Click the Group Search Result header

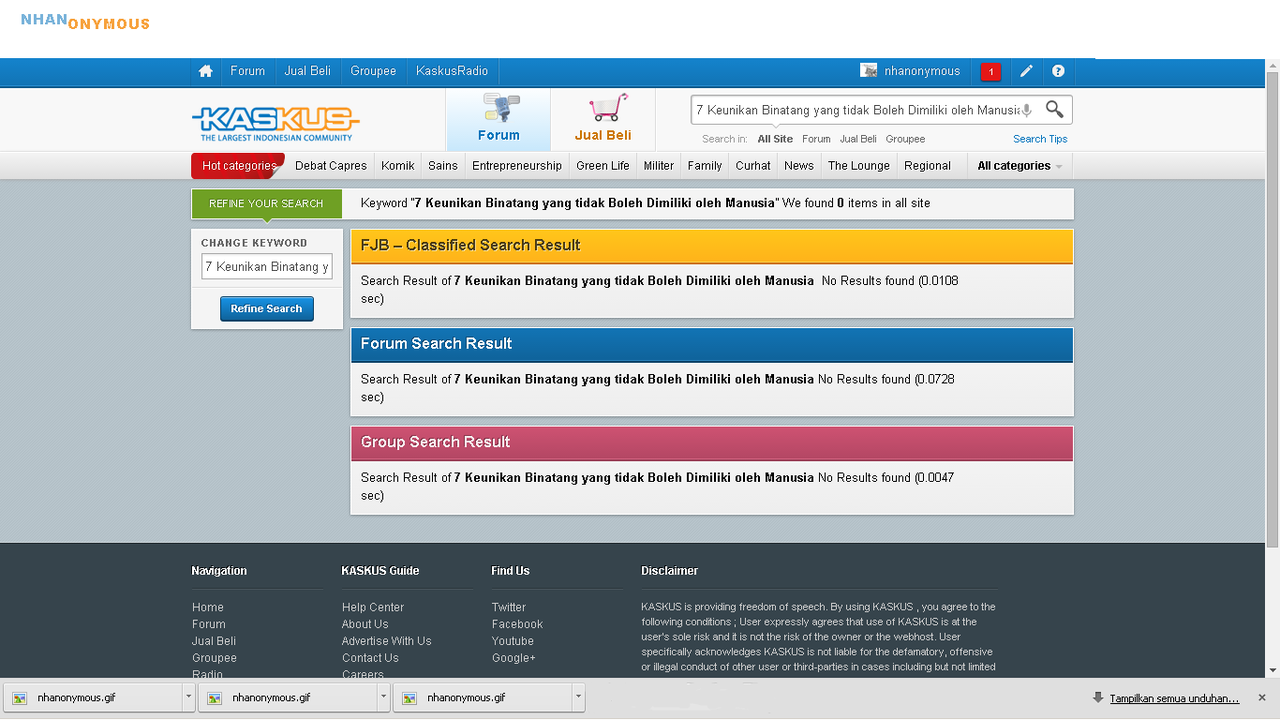712,443
